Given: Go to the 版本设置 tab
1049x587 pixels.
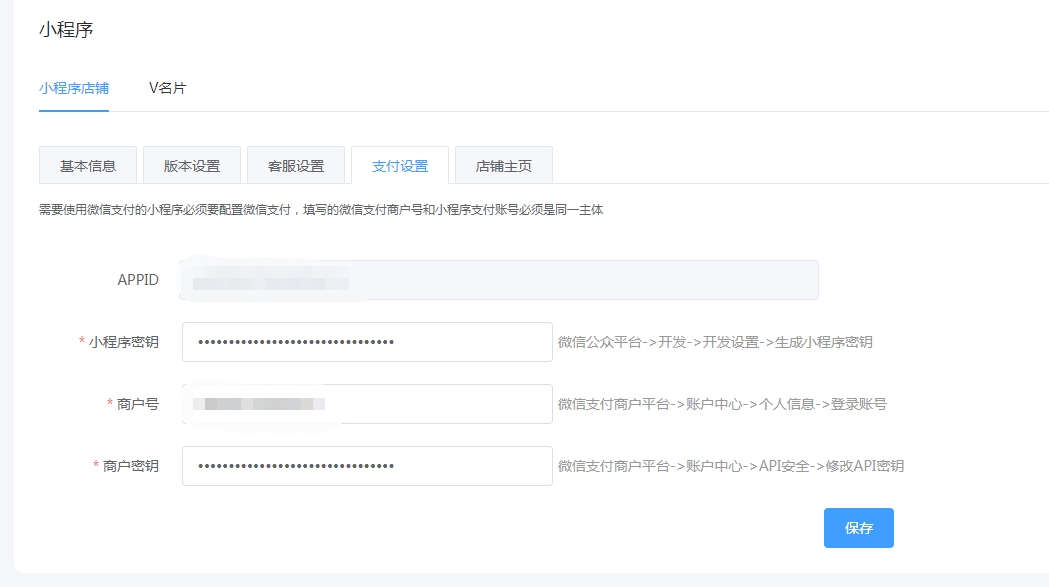Looking at the screenshot, I should click(192, 166).
